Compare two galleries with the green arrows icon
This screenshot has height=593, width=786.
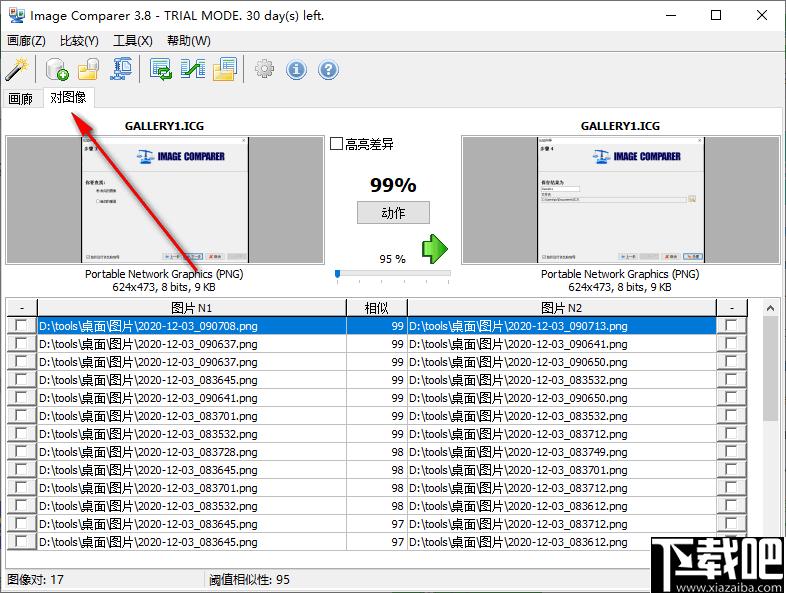[193, 69]
